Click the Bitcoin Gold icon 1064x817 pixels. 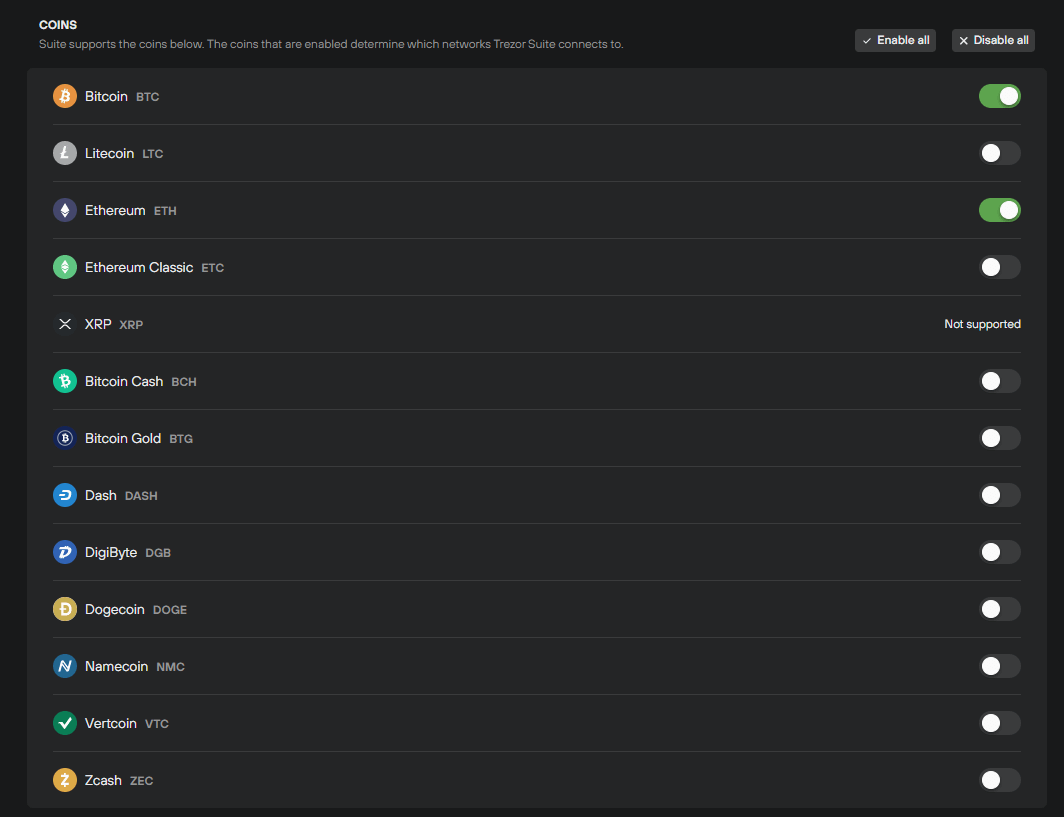(64, 438)
